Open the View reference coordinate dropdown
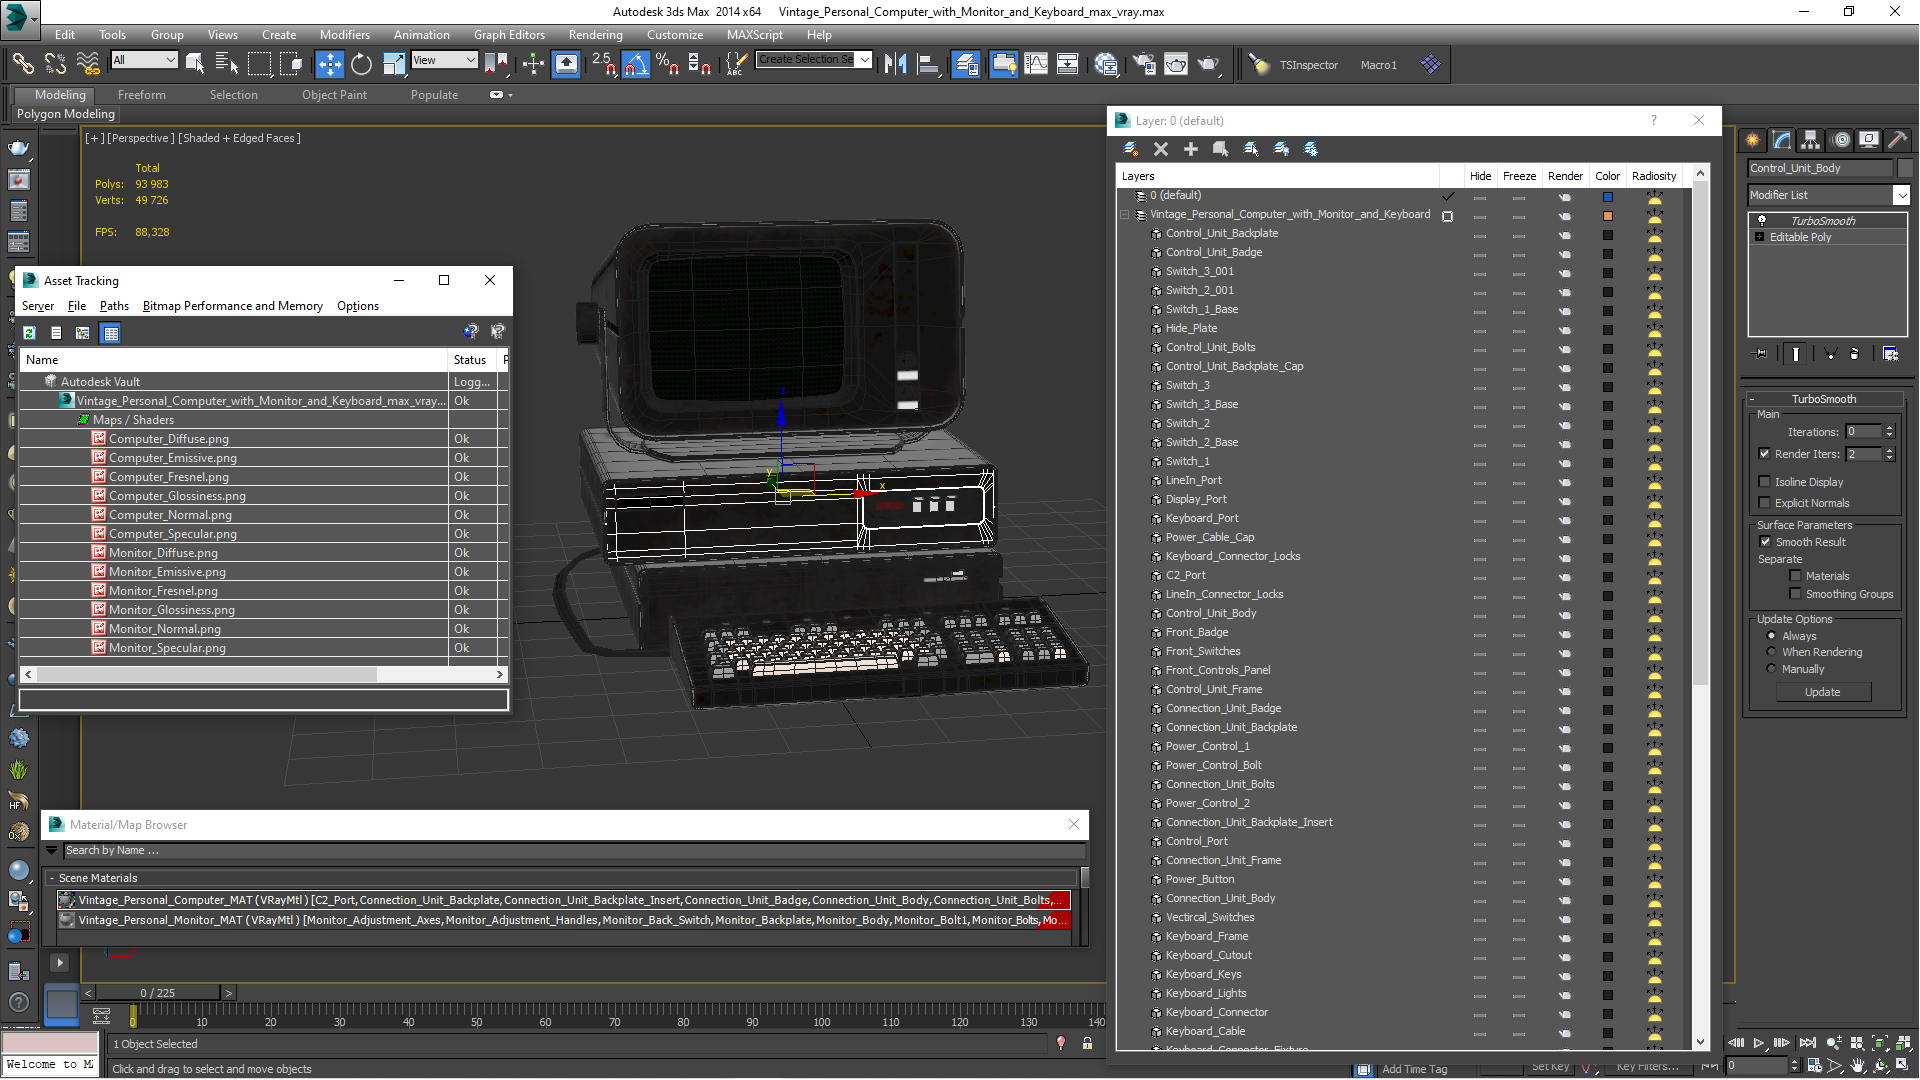The image size is (1920, 1080). pos(444,60)
